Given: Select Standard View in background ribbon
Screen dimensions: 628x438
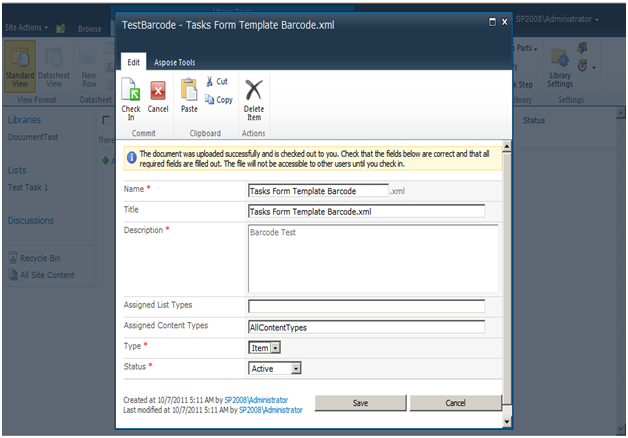Looking at the screenshot, I should pos(20,66).
